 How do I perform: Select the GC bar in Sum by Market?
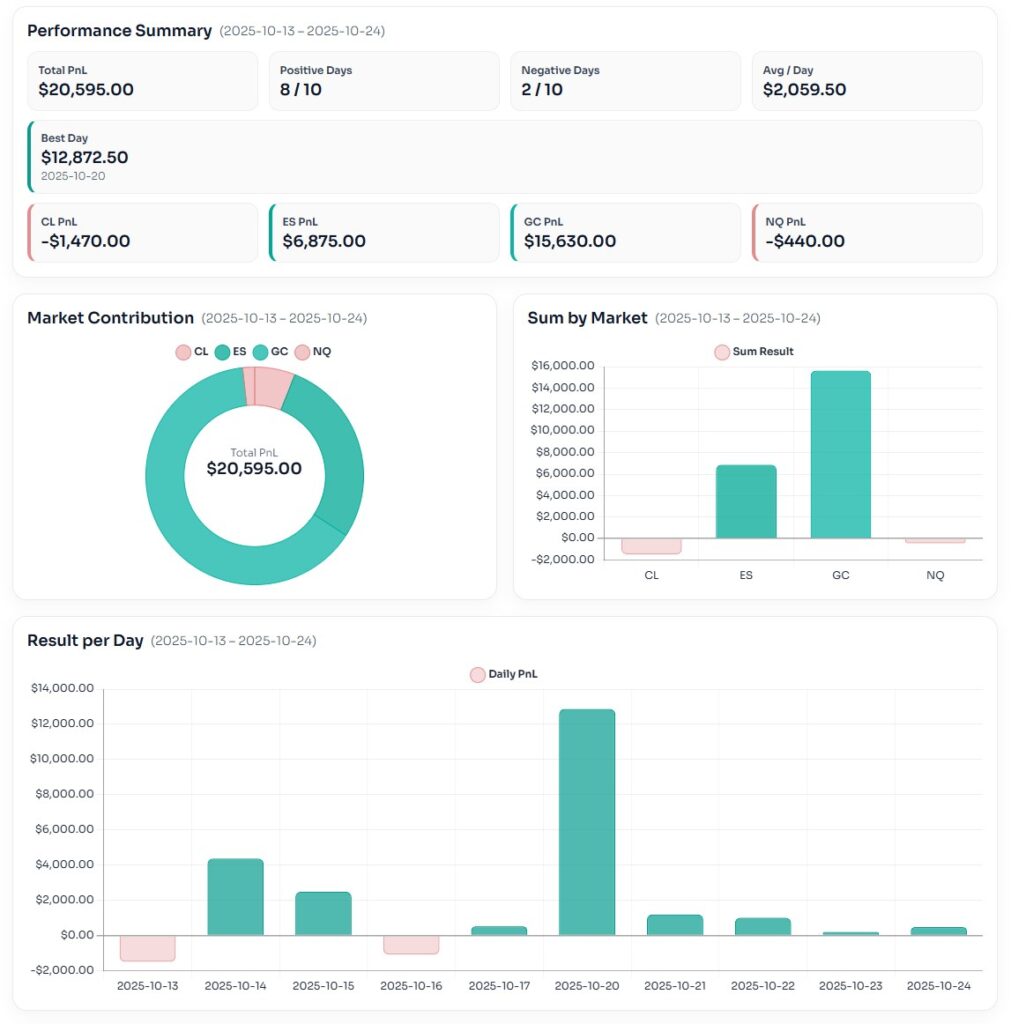click(840, 455)
